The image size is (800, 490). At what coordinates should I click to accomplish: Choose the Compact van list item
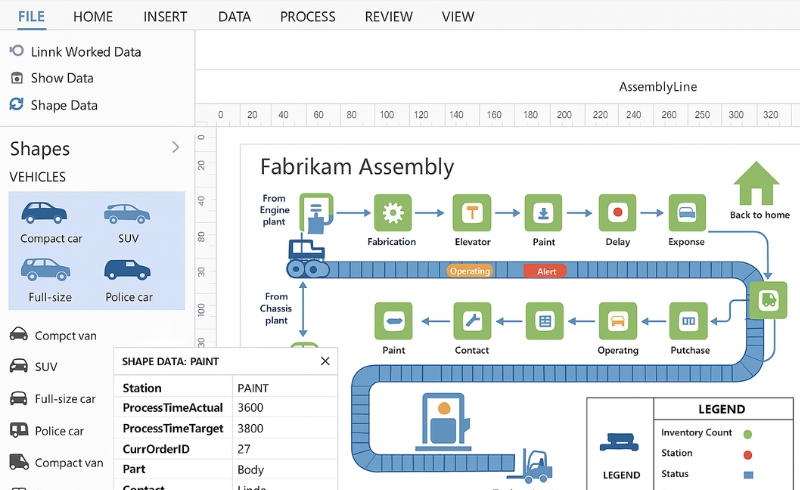[x=56, y=462]
